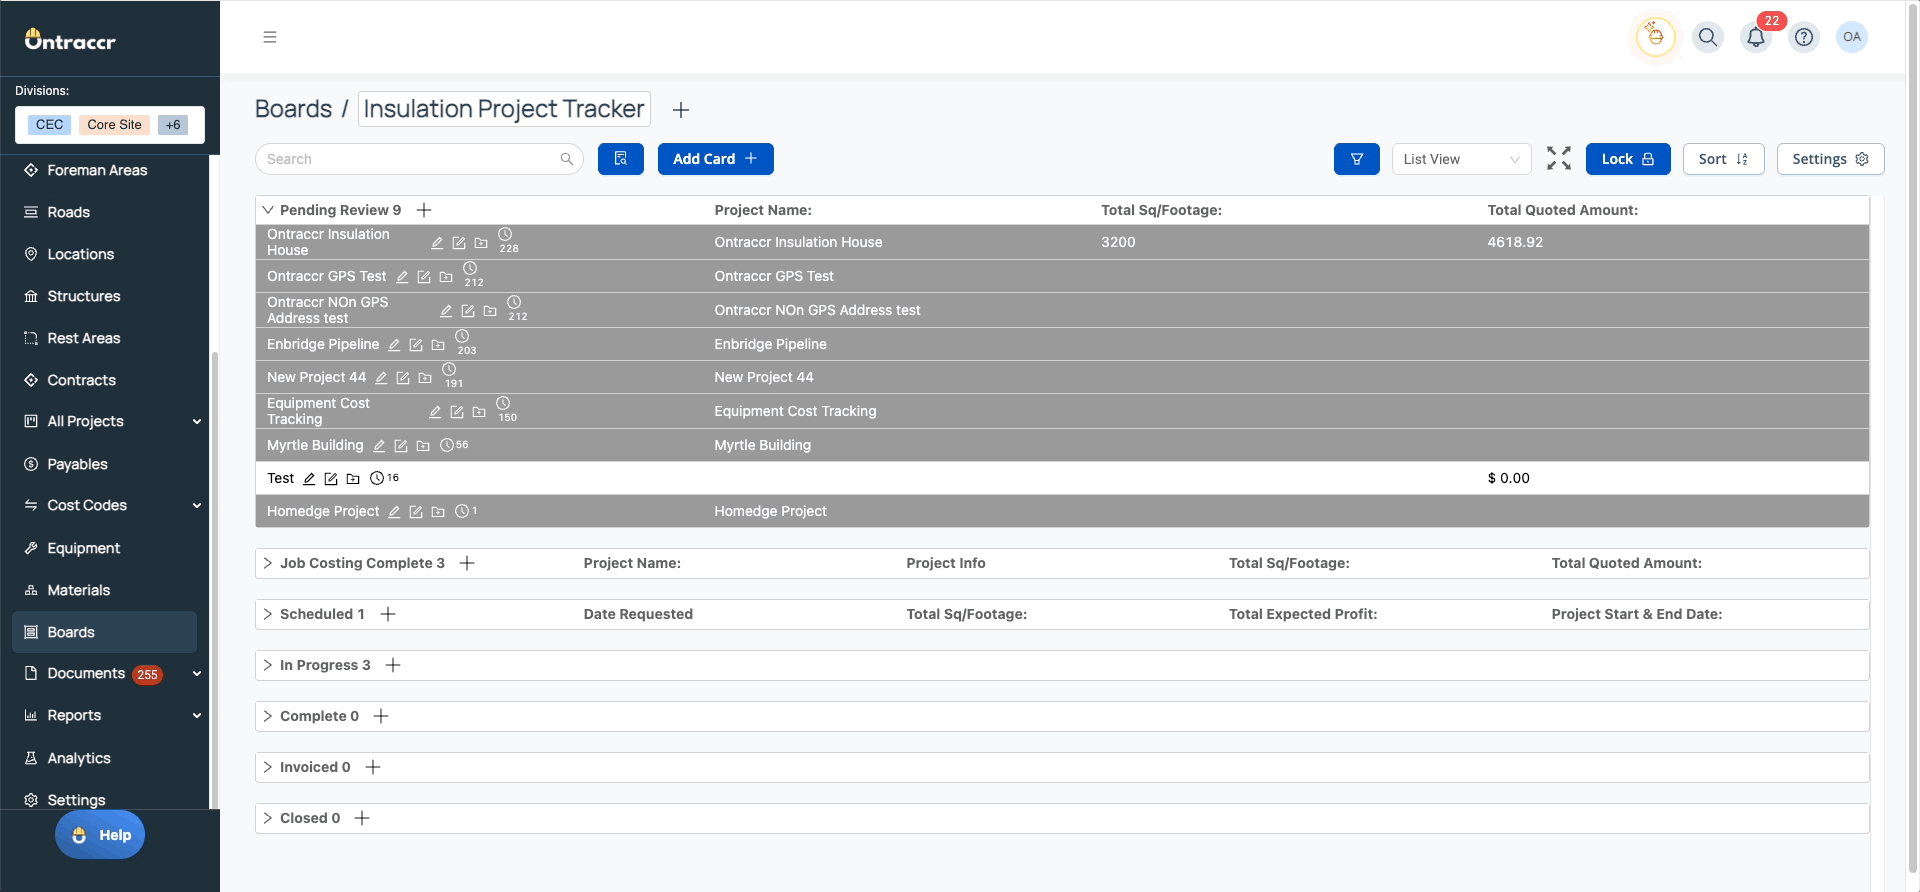Open the assistant icon in the top bar

(1655, 37)
